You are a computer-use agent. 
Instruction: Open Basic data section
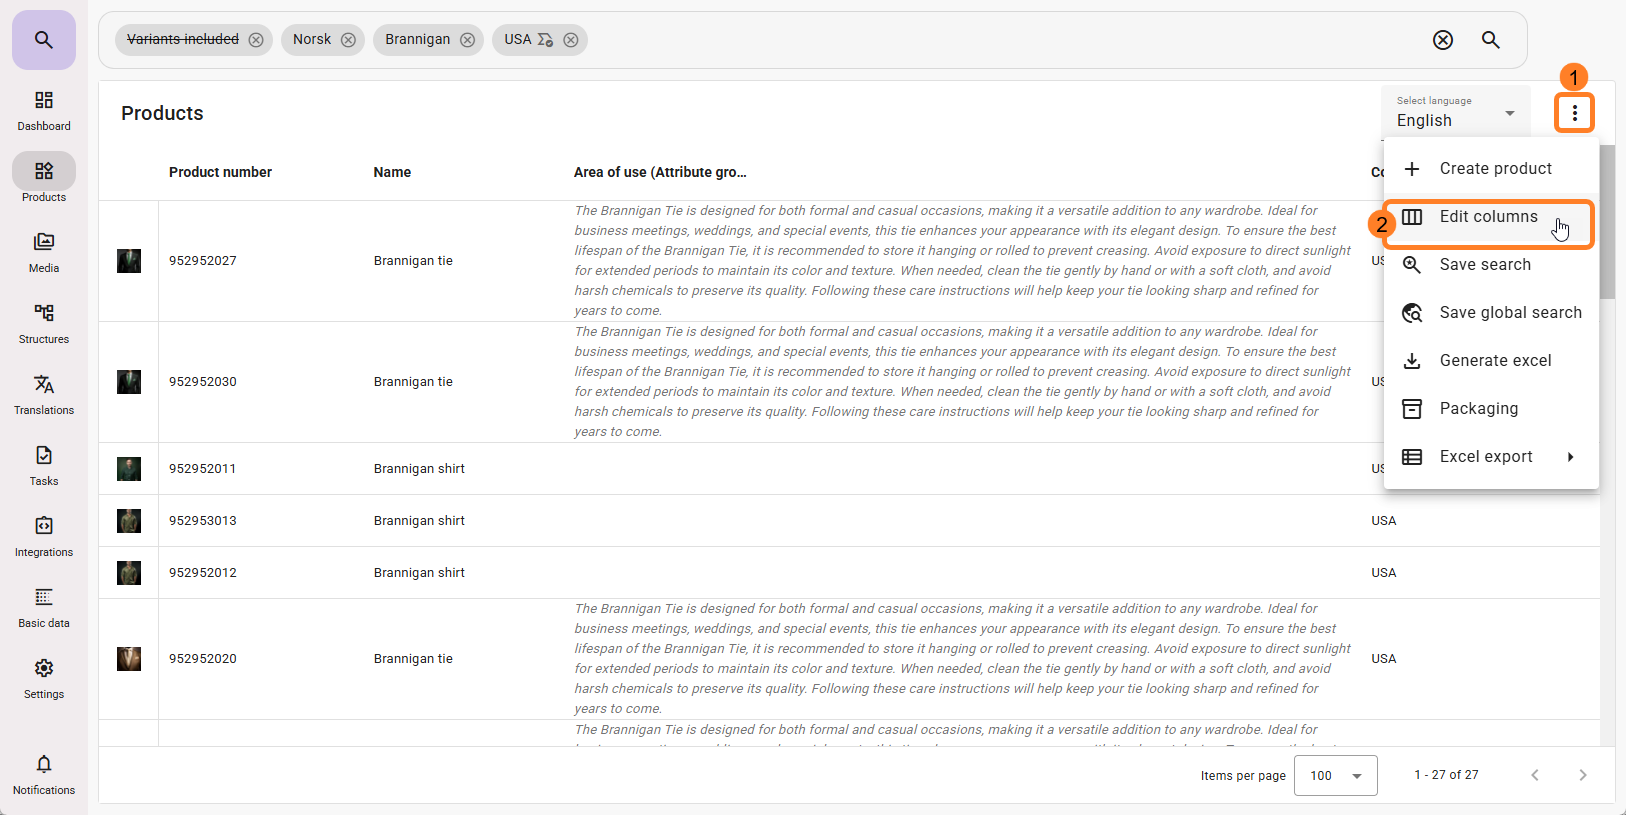pos(44,607)
